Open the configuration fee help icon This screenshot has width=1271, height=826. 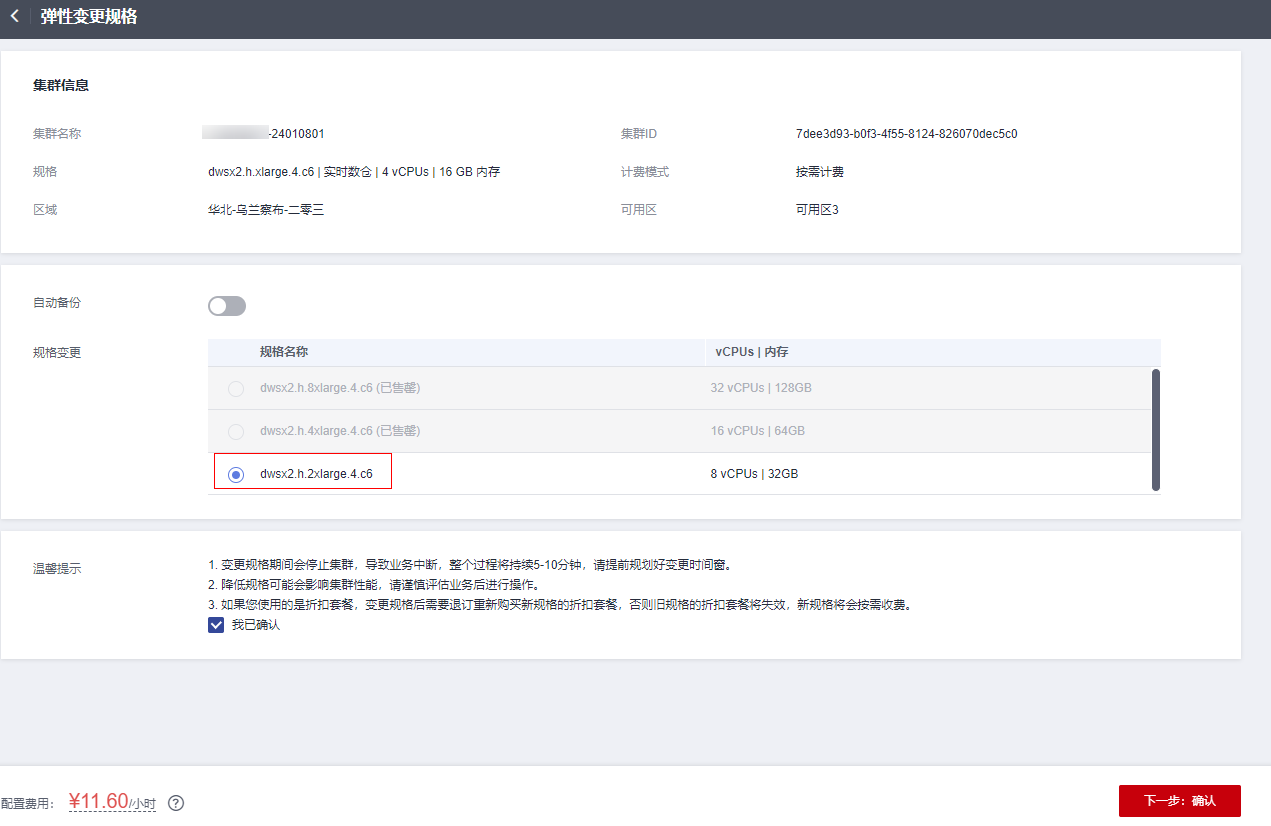pyautogui.click(x=176, y=803)
